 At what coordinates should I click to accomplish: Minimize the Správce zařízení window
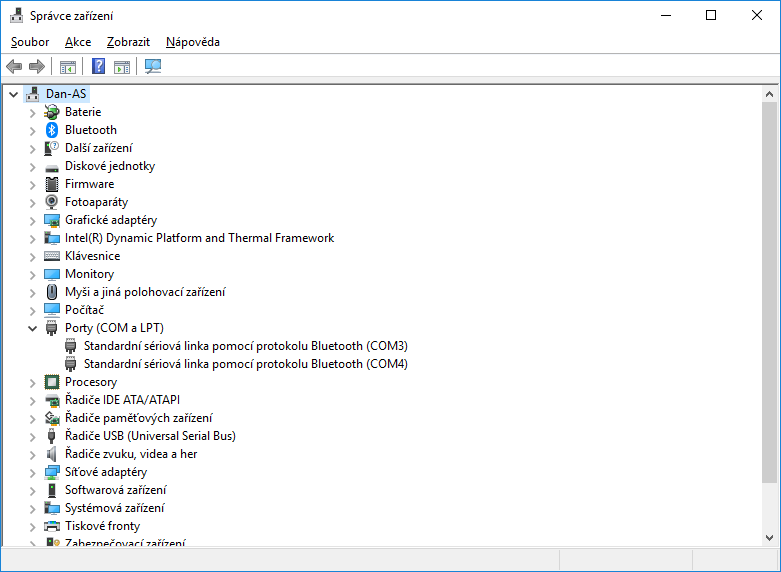pyautogui.click(x=666, y=15)
